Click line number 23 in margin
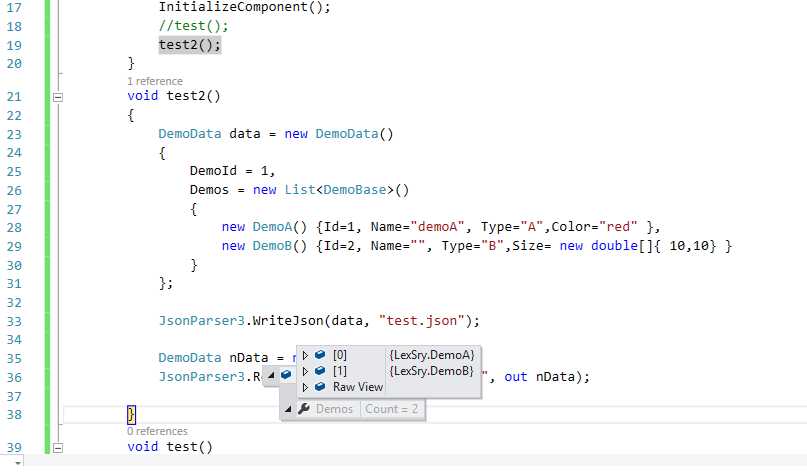The height and width of the screenshot is (472, 807). coord(14,135)
